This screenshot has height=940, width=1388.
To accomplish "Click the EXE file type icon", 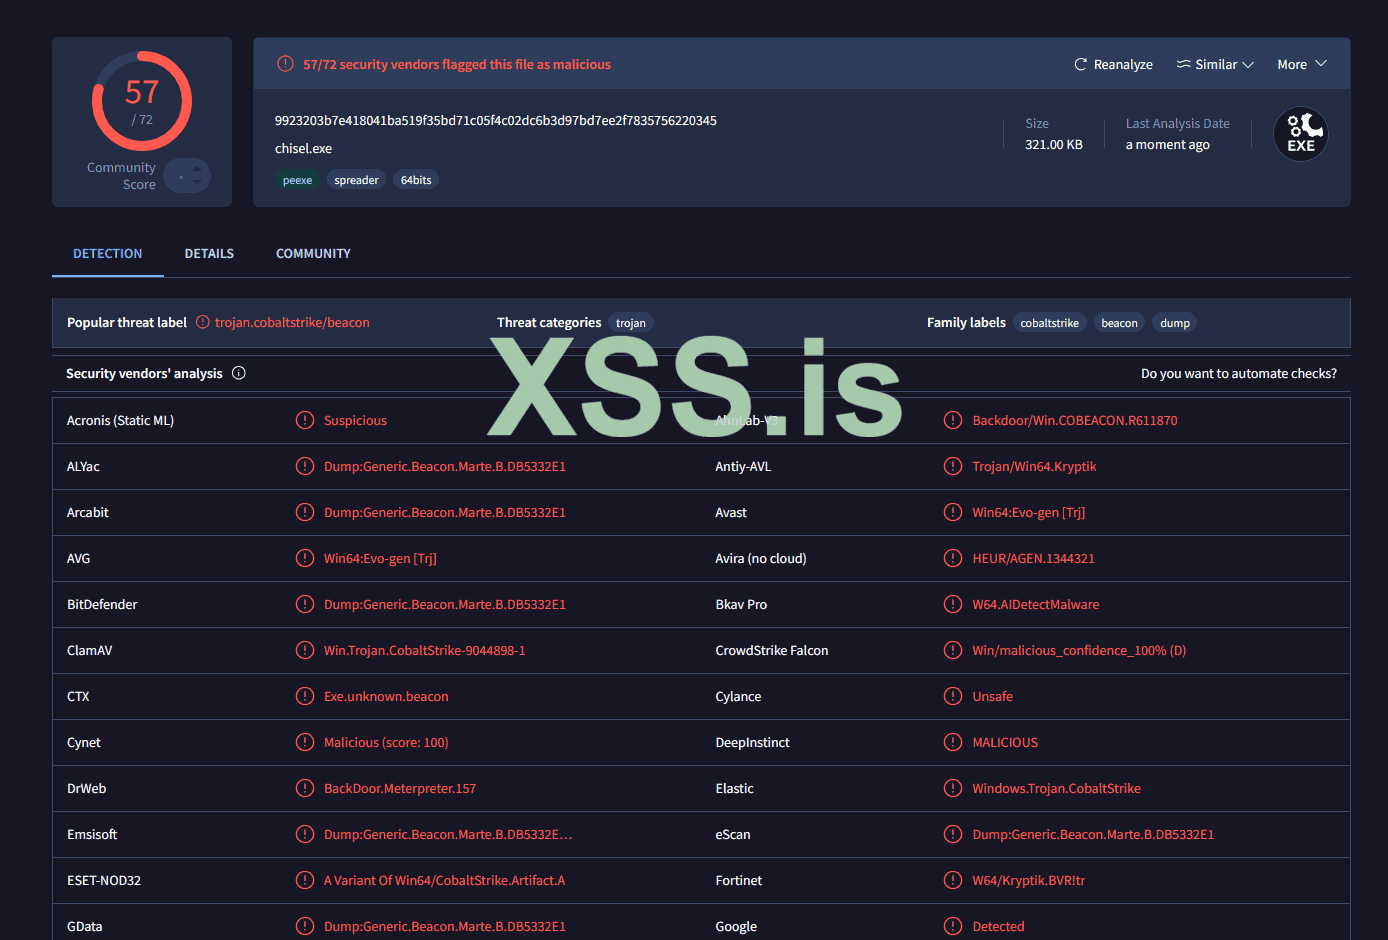I will coord(1301,134).
